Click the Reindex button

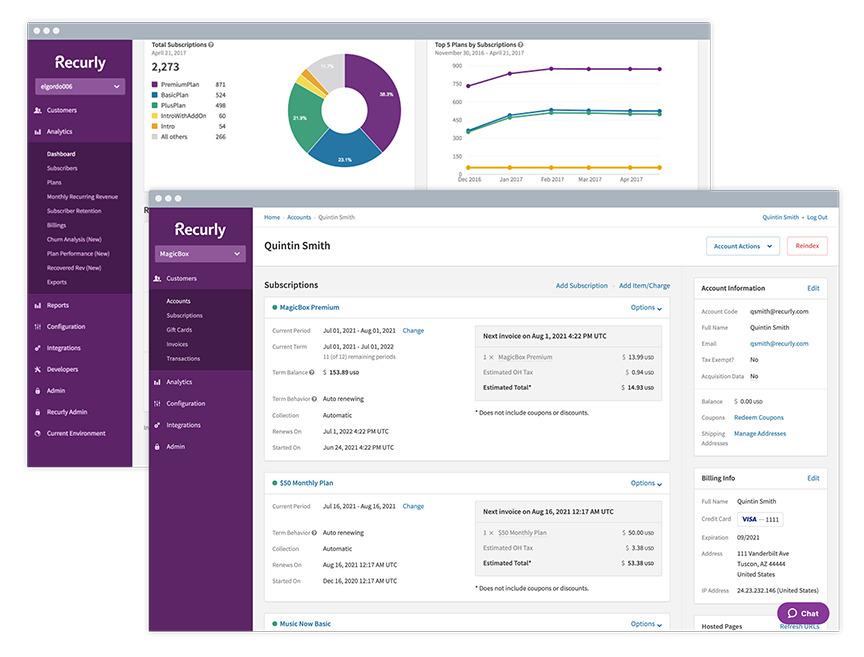tap(807, 246)
